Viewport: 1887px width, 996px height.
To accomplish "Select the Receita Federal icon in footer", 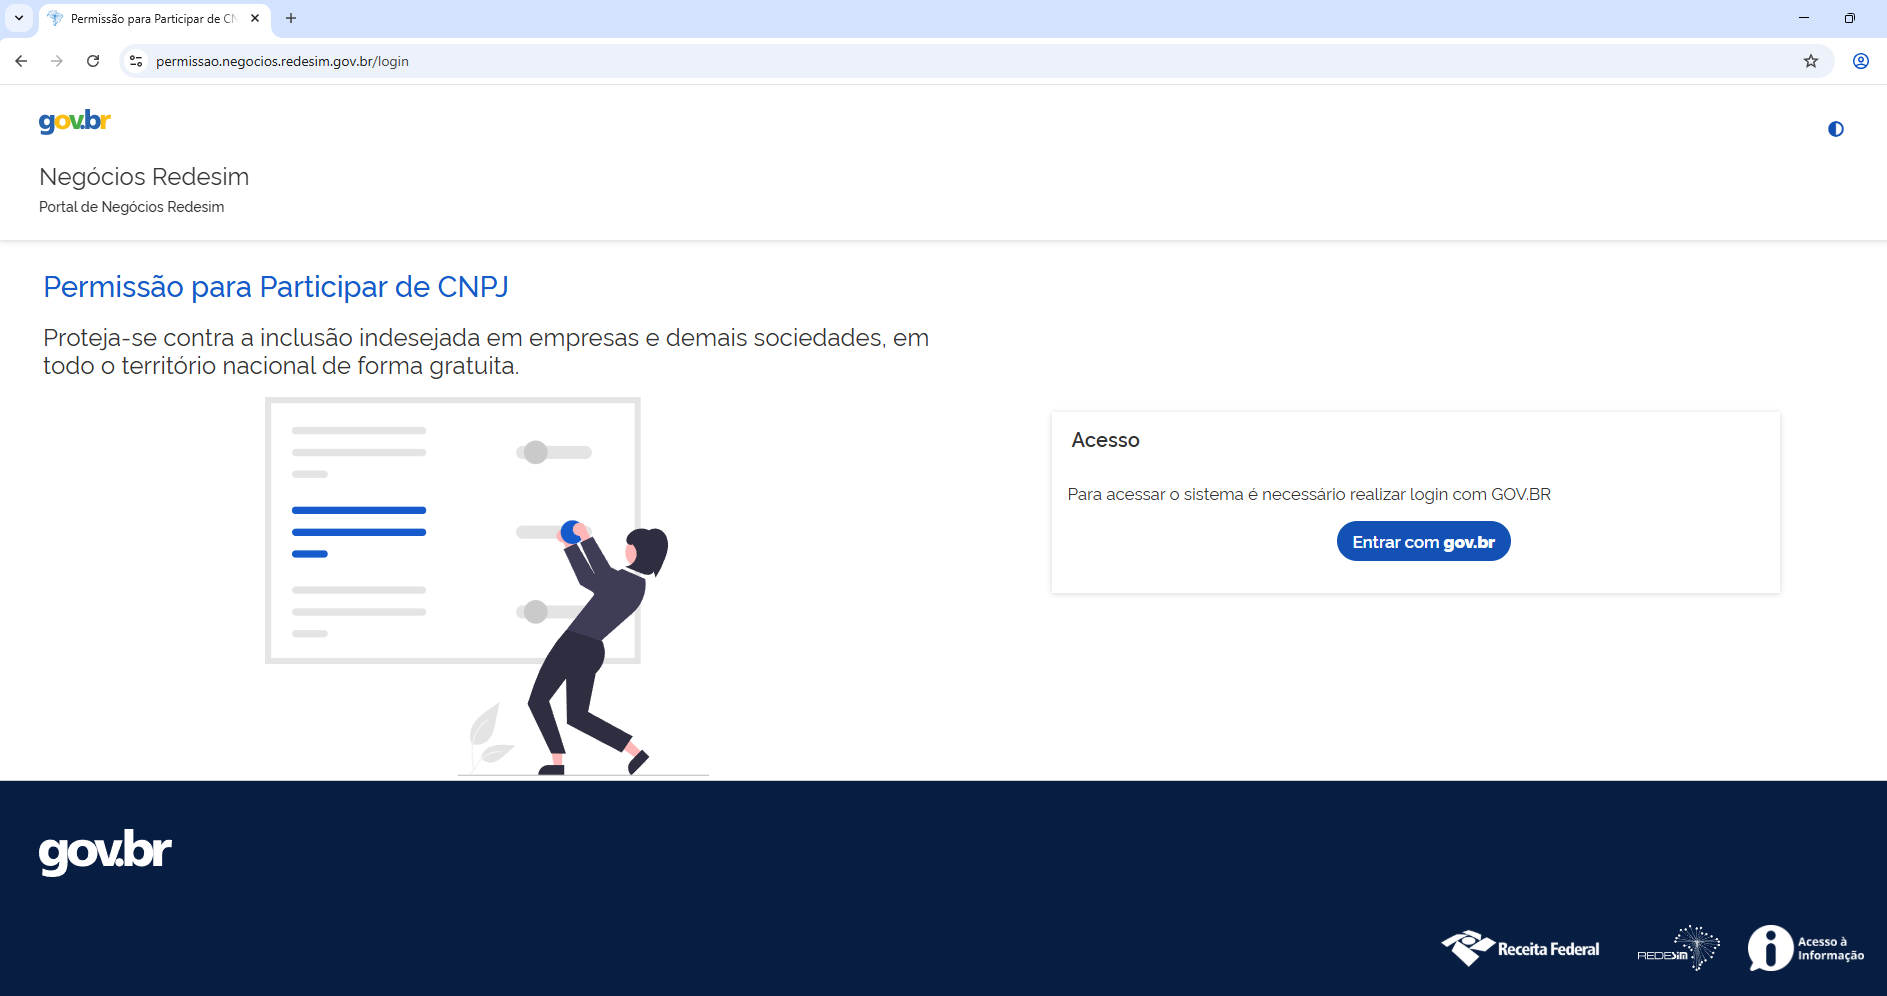I will [1520, 948].
